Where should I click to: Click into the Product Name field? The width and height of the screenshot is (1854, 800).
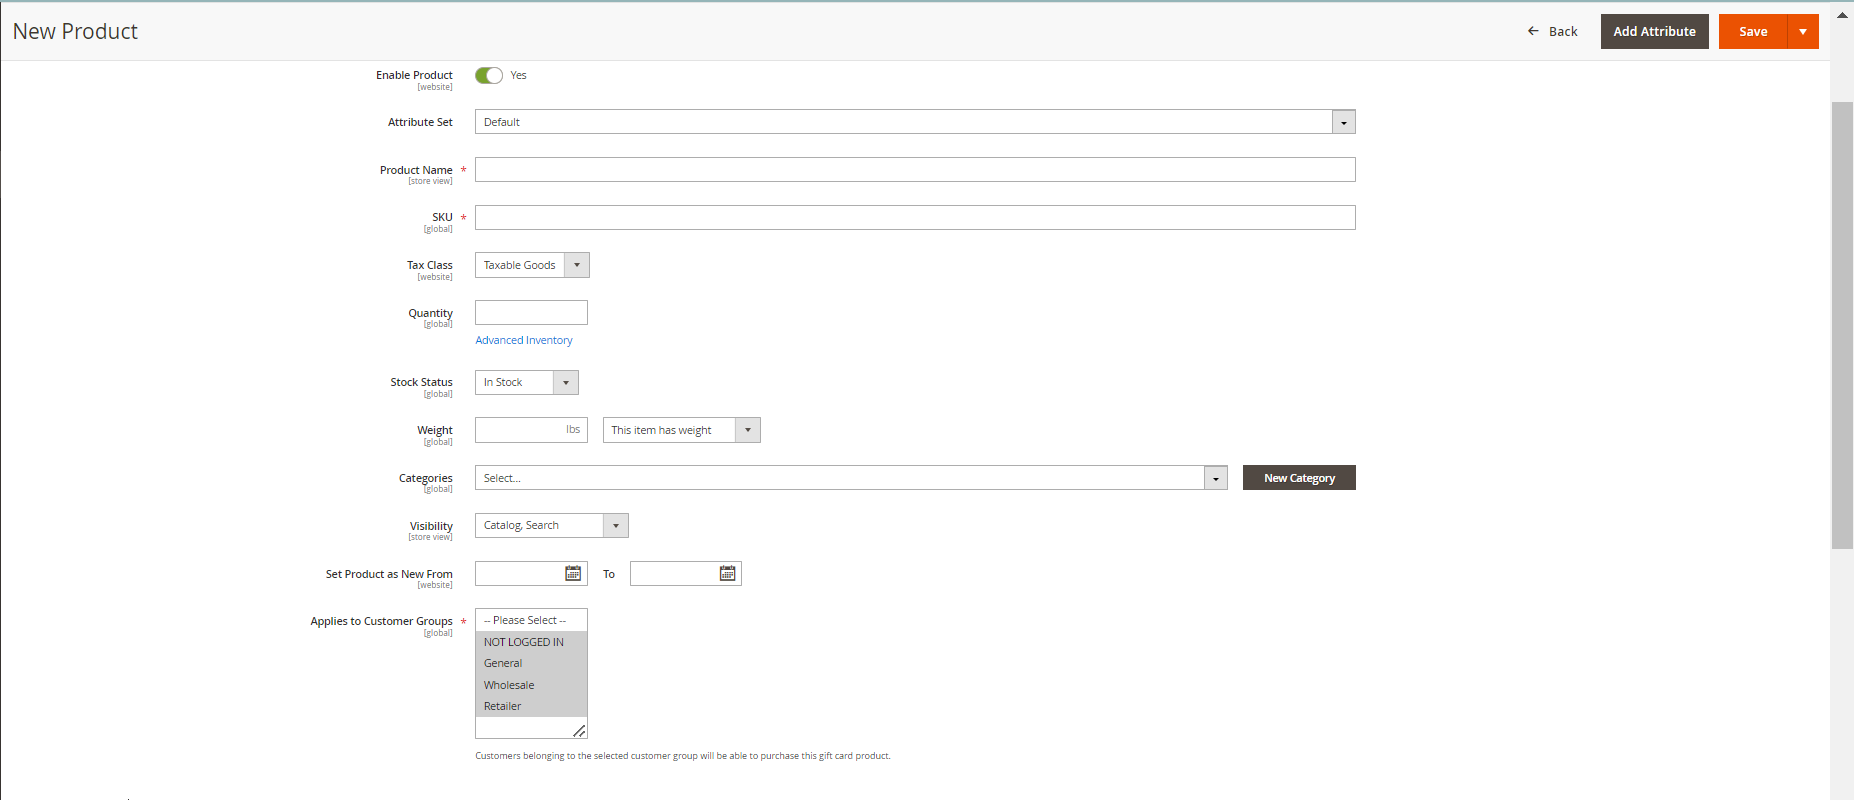[915, 170]
